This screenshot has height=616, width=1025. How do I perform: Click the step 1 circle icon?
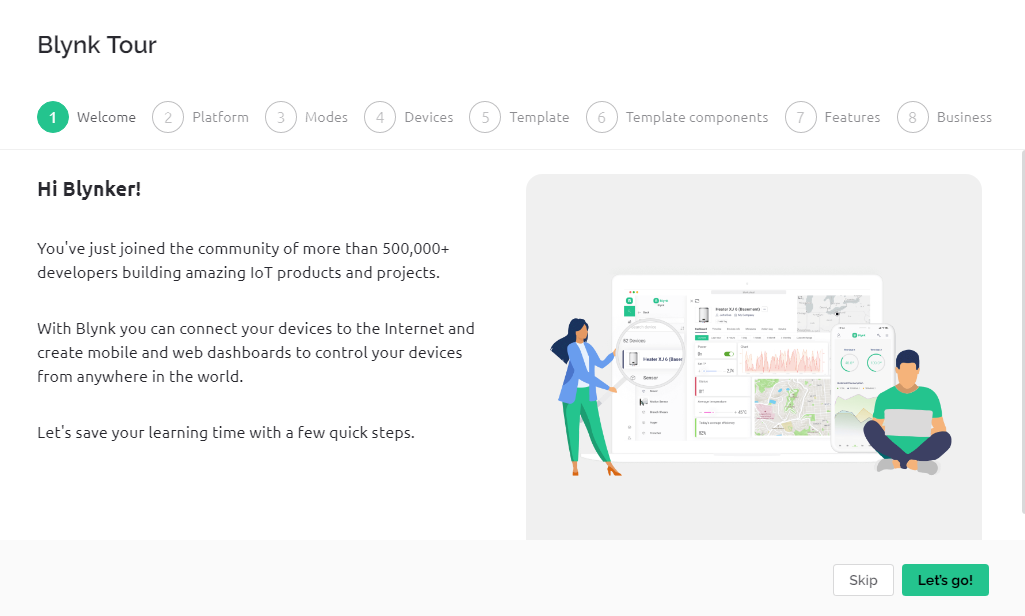point(53,117)
